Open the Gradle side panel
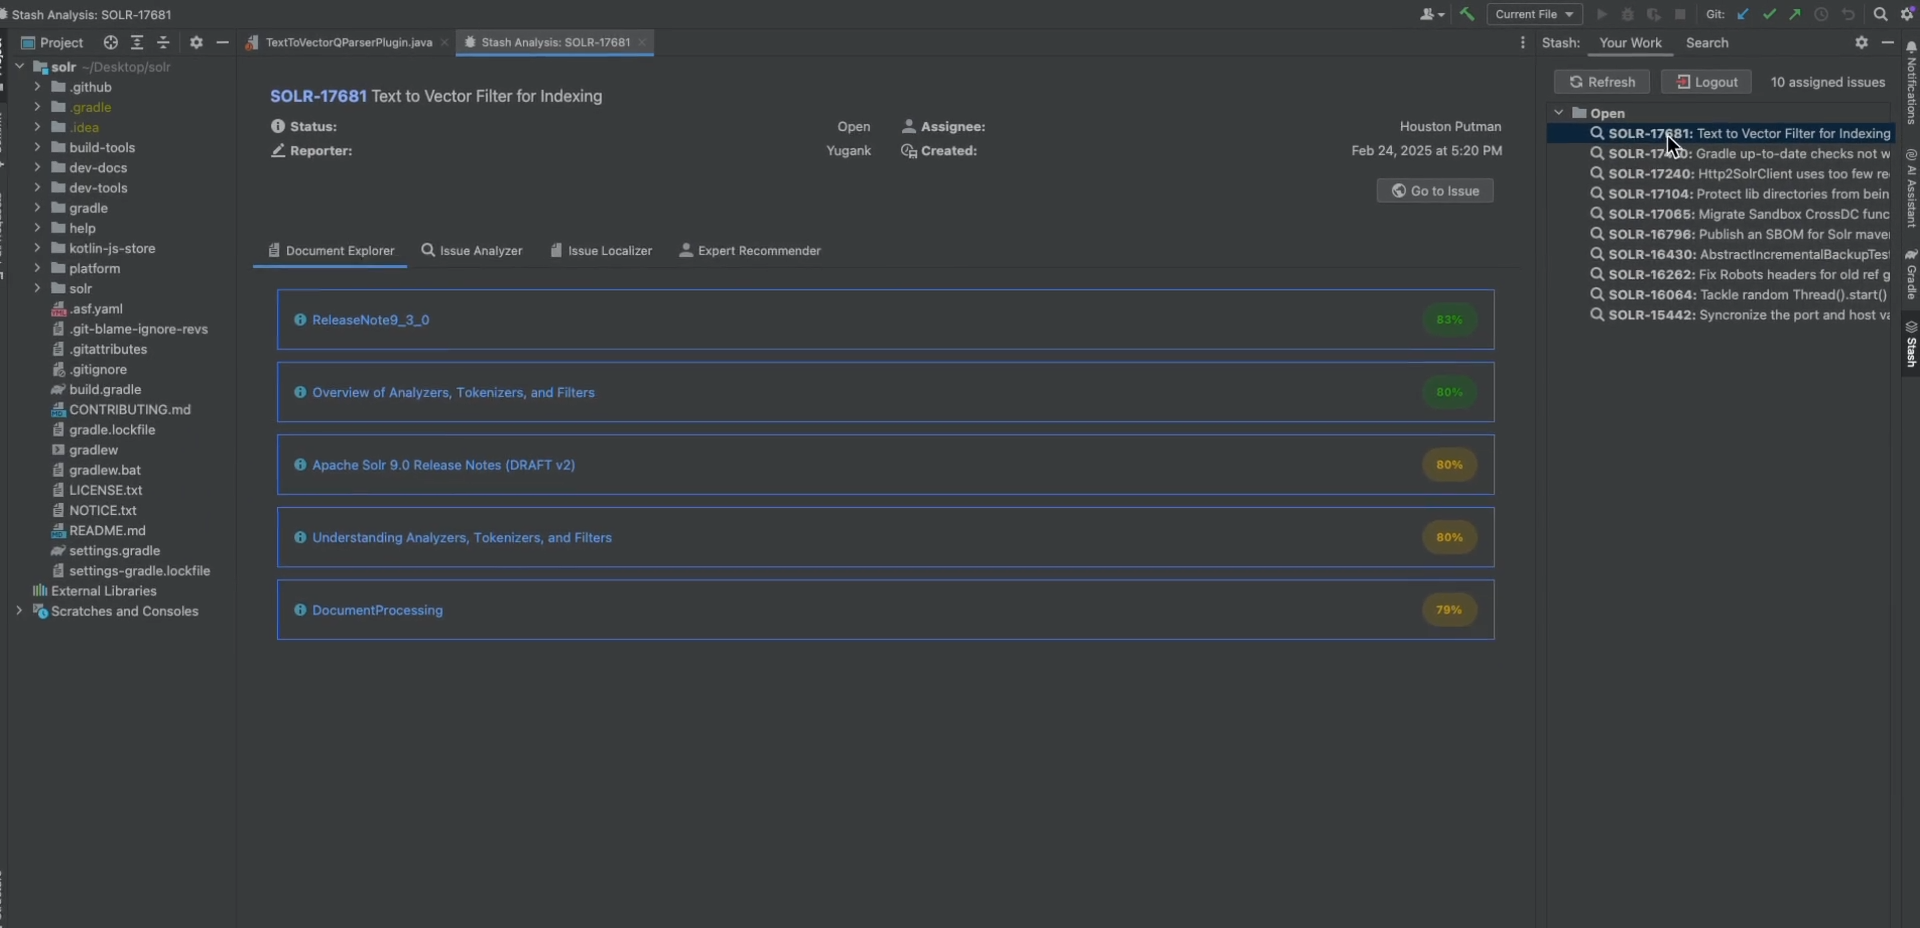The height and width of the screenshot is (928, 1920). pos(1911,274)
